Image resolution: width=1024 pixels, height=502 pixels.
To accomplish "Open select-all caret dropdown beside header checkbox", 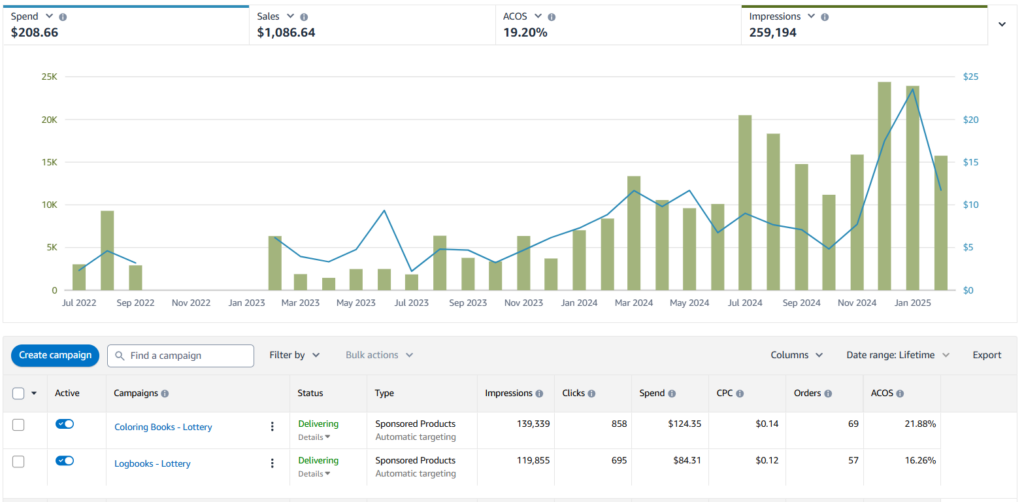I will (x=34, y=394).
